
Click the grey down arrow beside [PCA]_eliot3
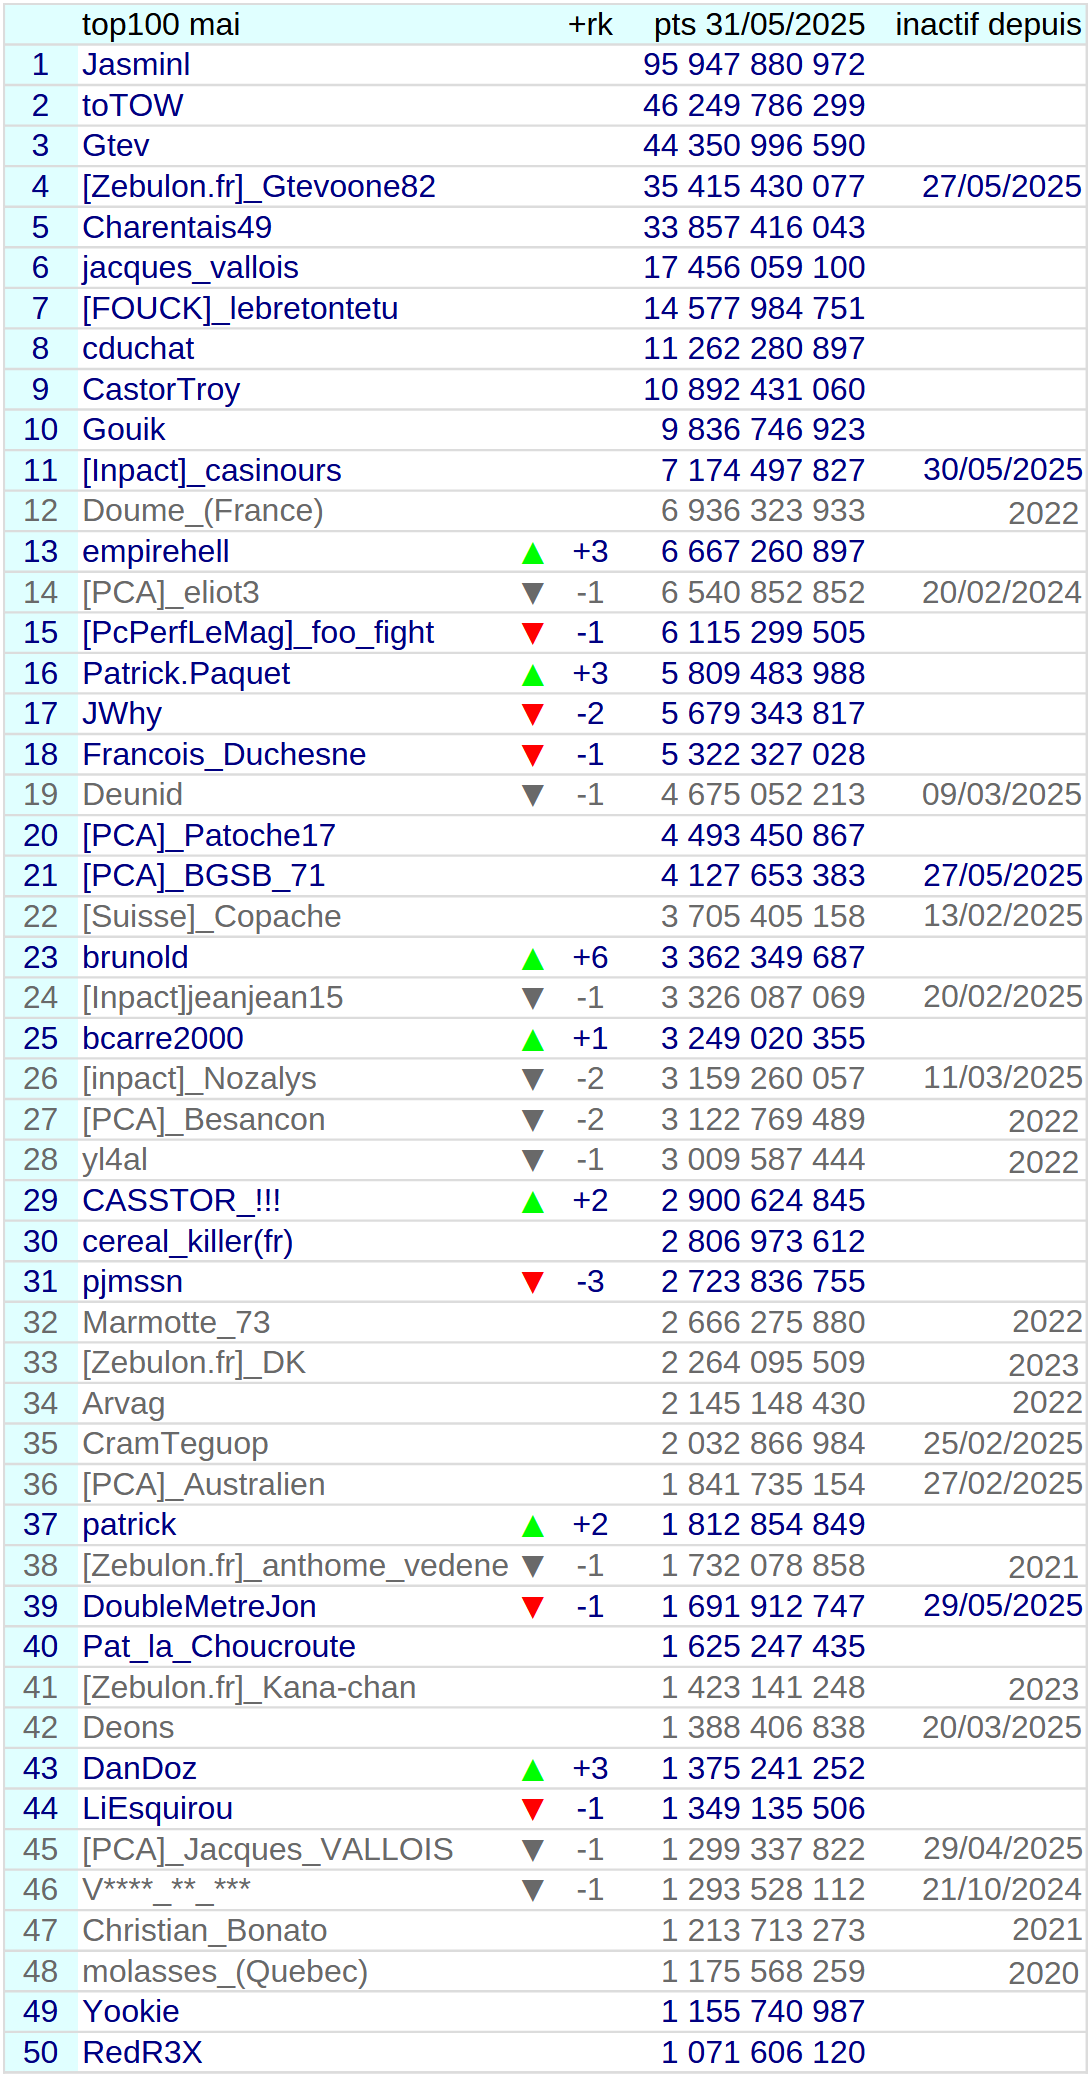tap(533, 594)
